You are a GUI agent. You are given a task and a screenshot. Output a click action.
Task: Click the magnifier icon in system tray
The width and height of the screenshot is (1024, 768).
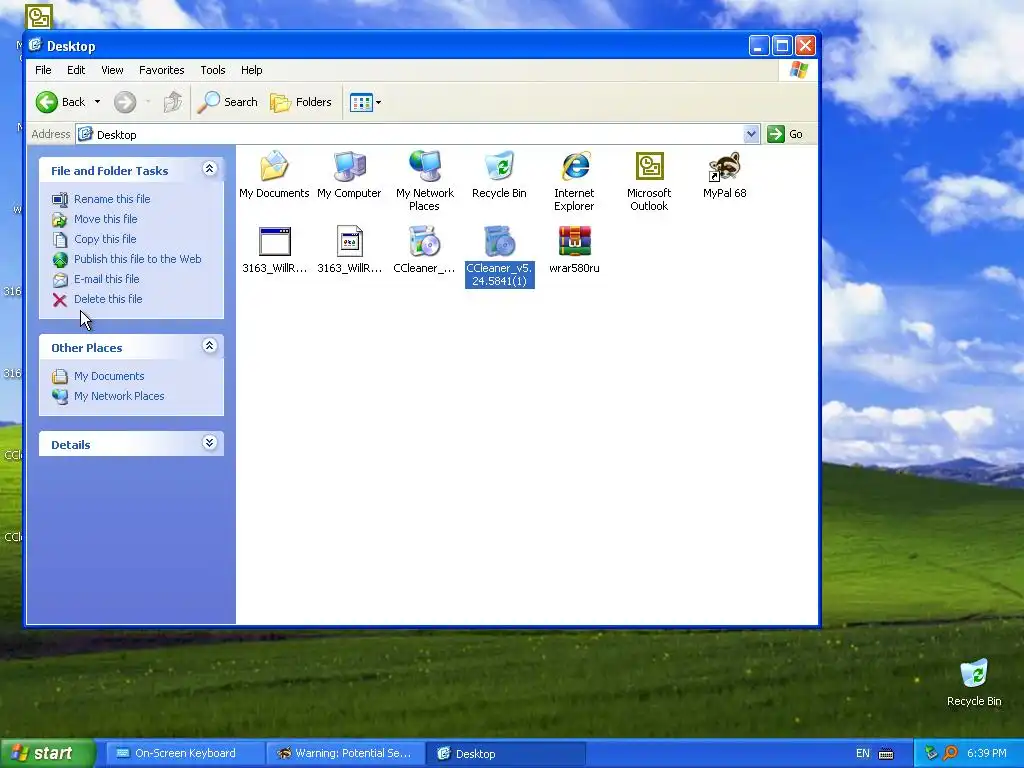point(950,754)
